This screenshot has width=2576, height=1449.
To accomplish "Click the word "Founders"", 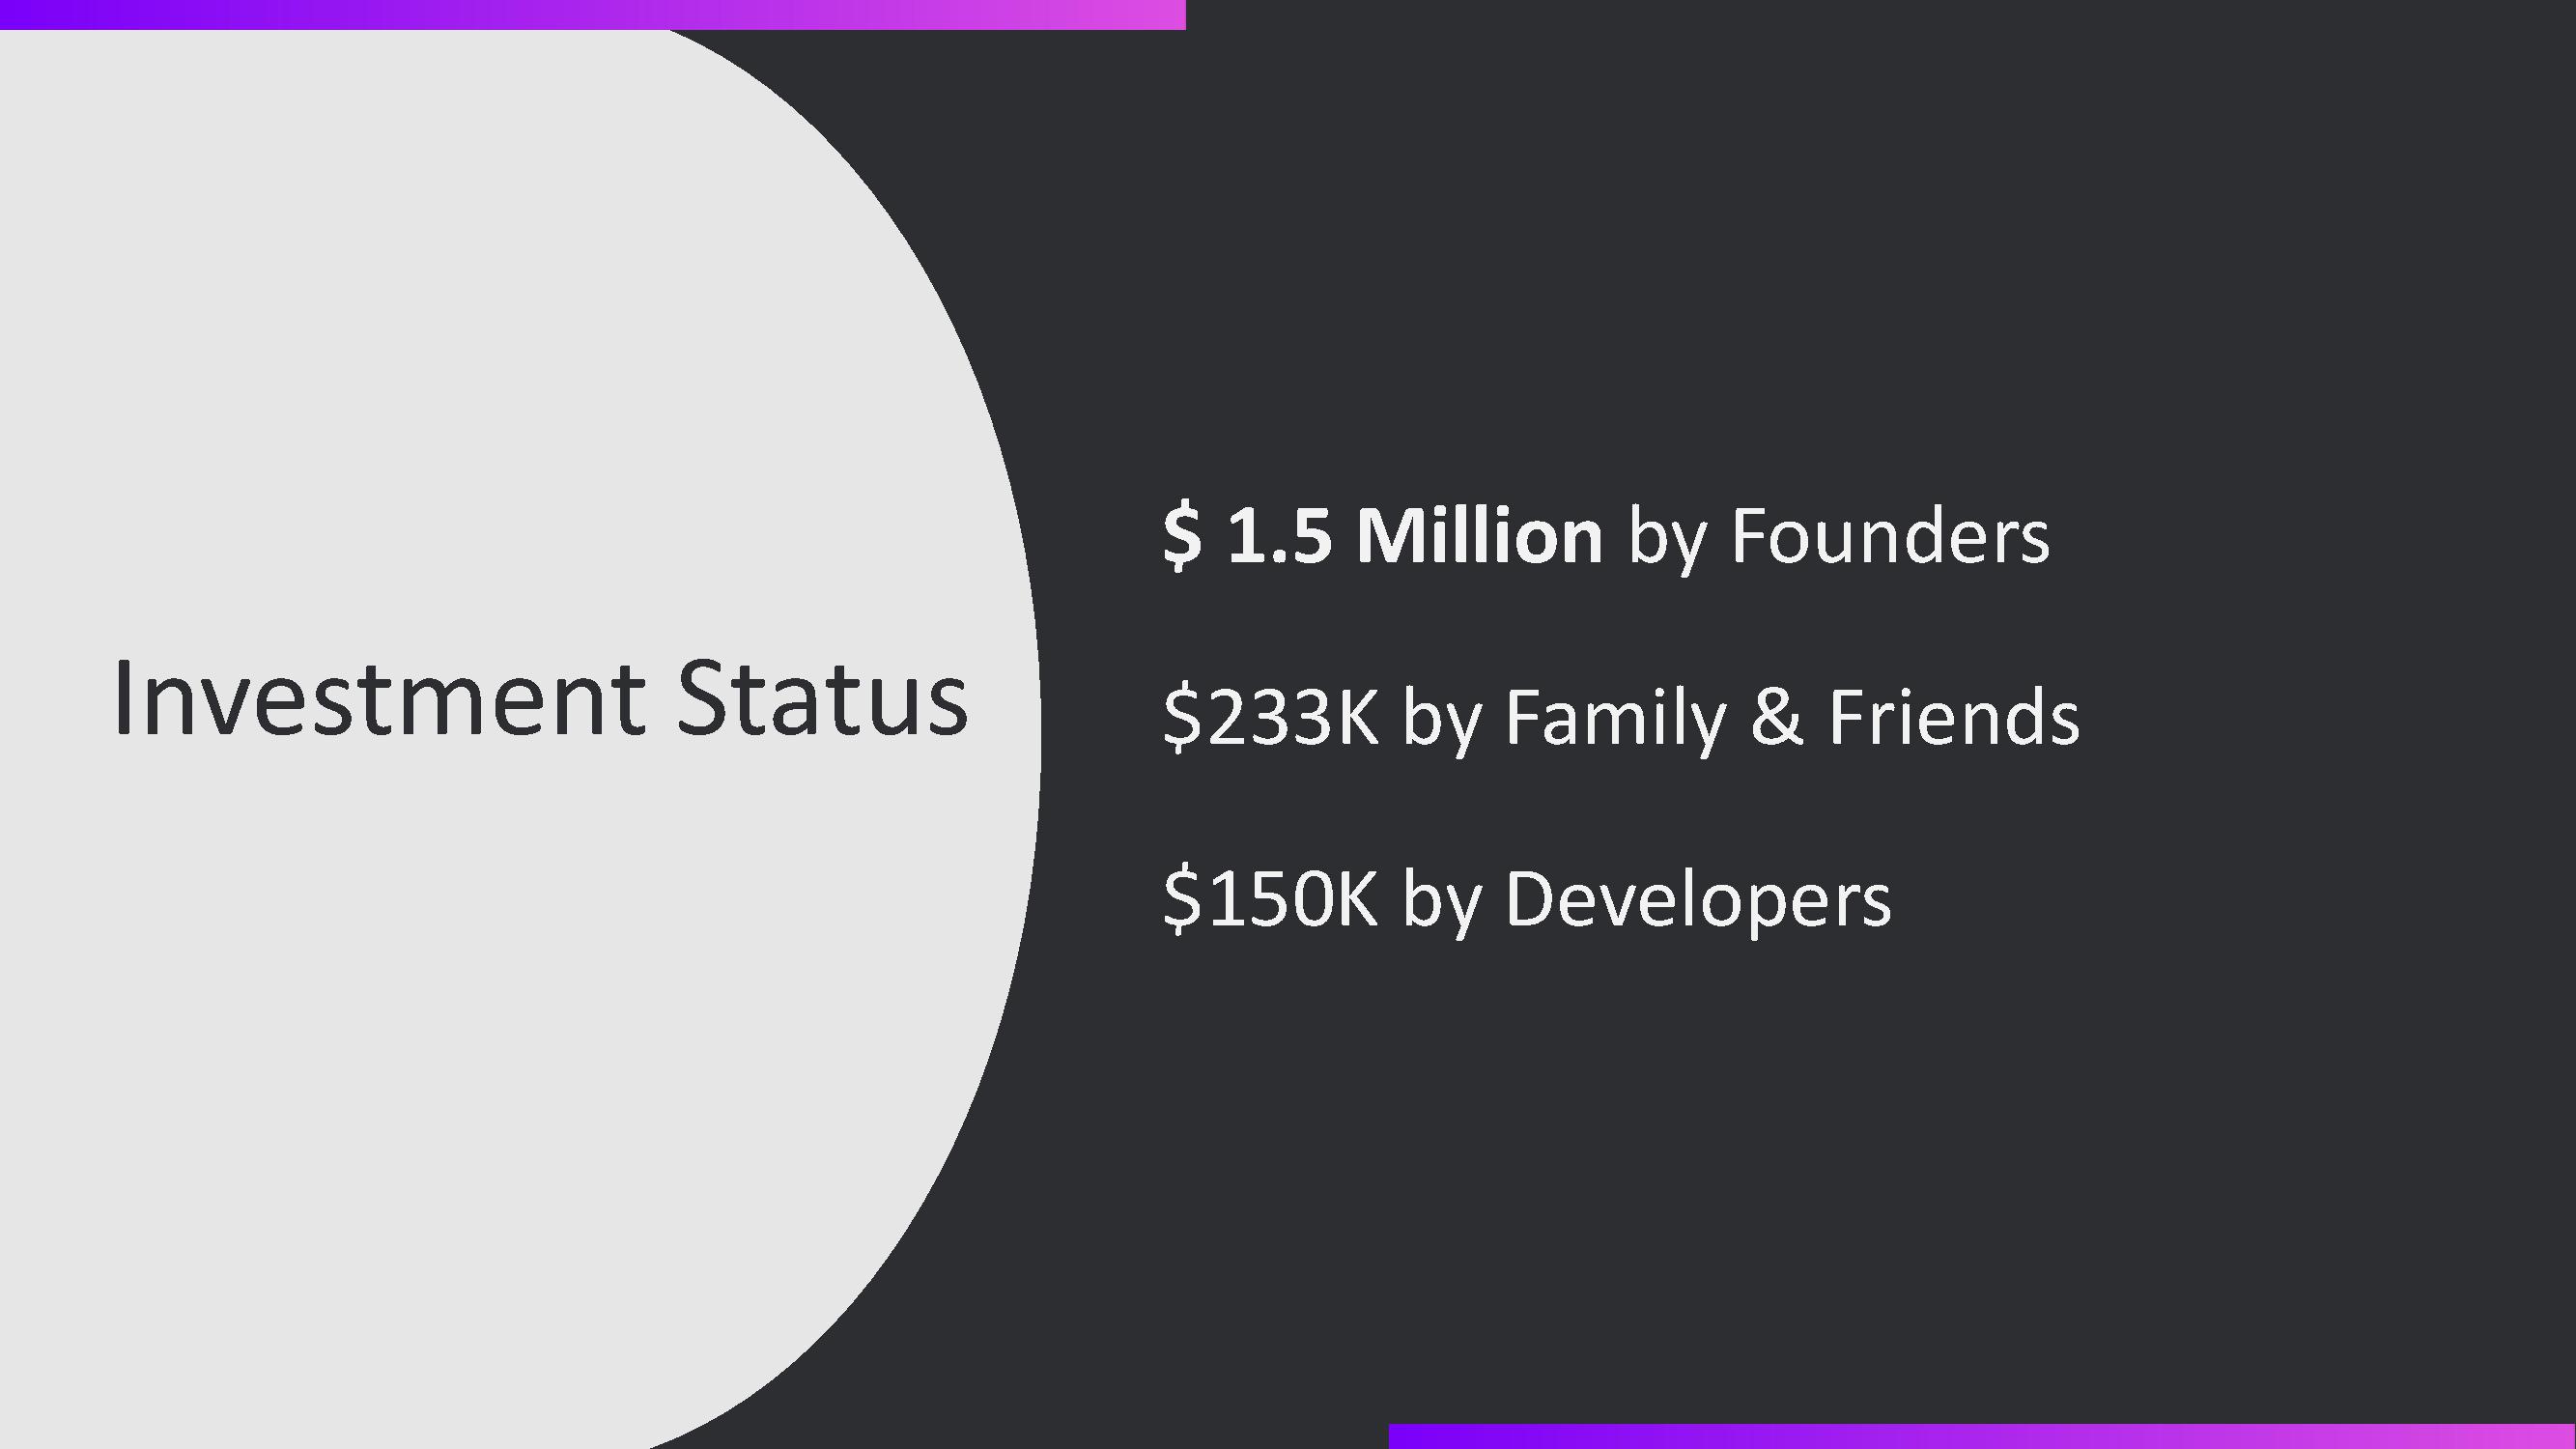I will pos(1890,537).
